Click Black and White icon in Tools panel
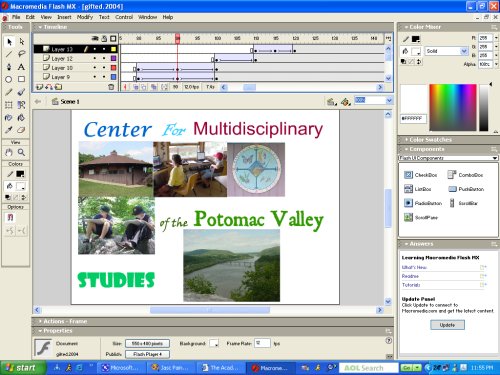This screenshot has height=375, width=500. (8, 197)
